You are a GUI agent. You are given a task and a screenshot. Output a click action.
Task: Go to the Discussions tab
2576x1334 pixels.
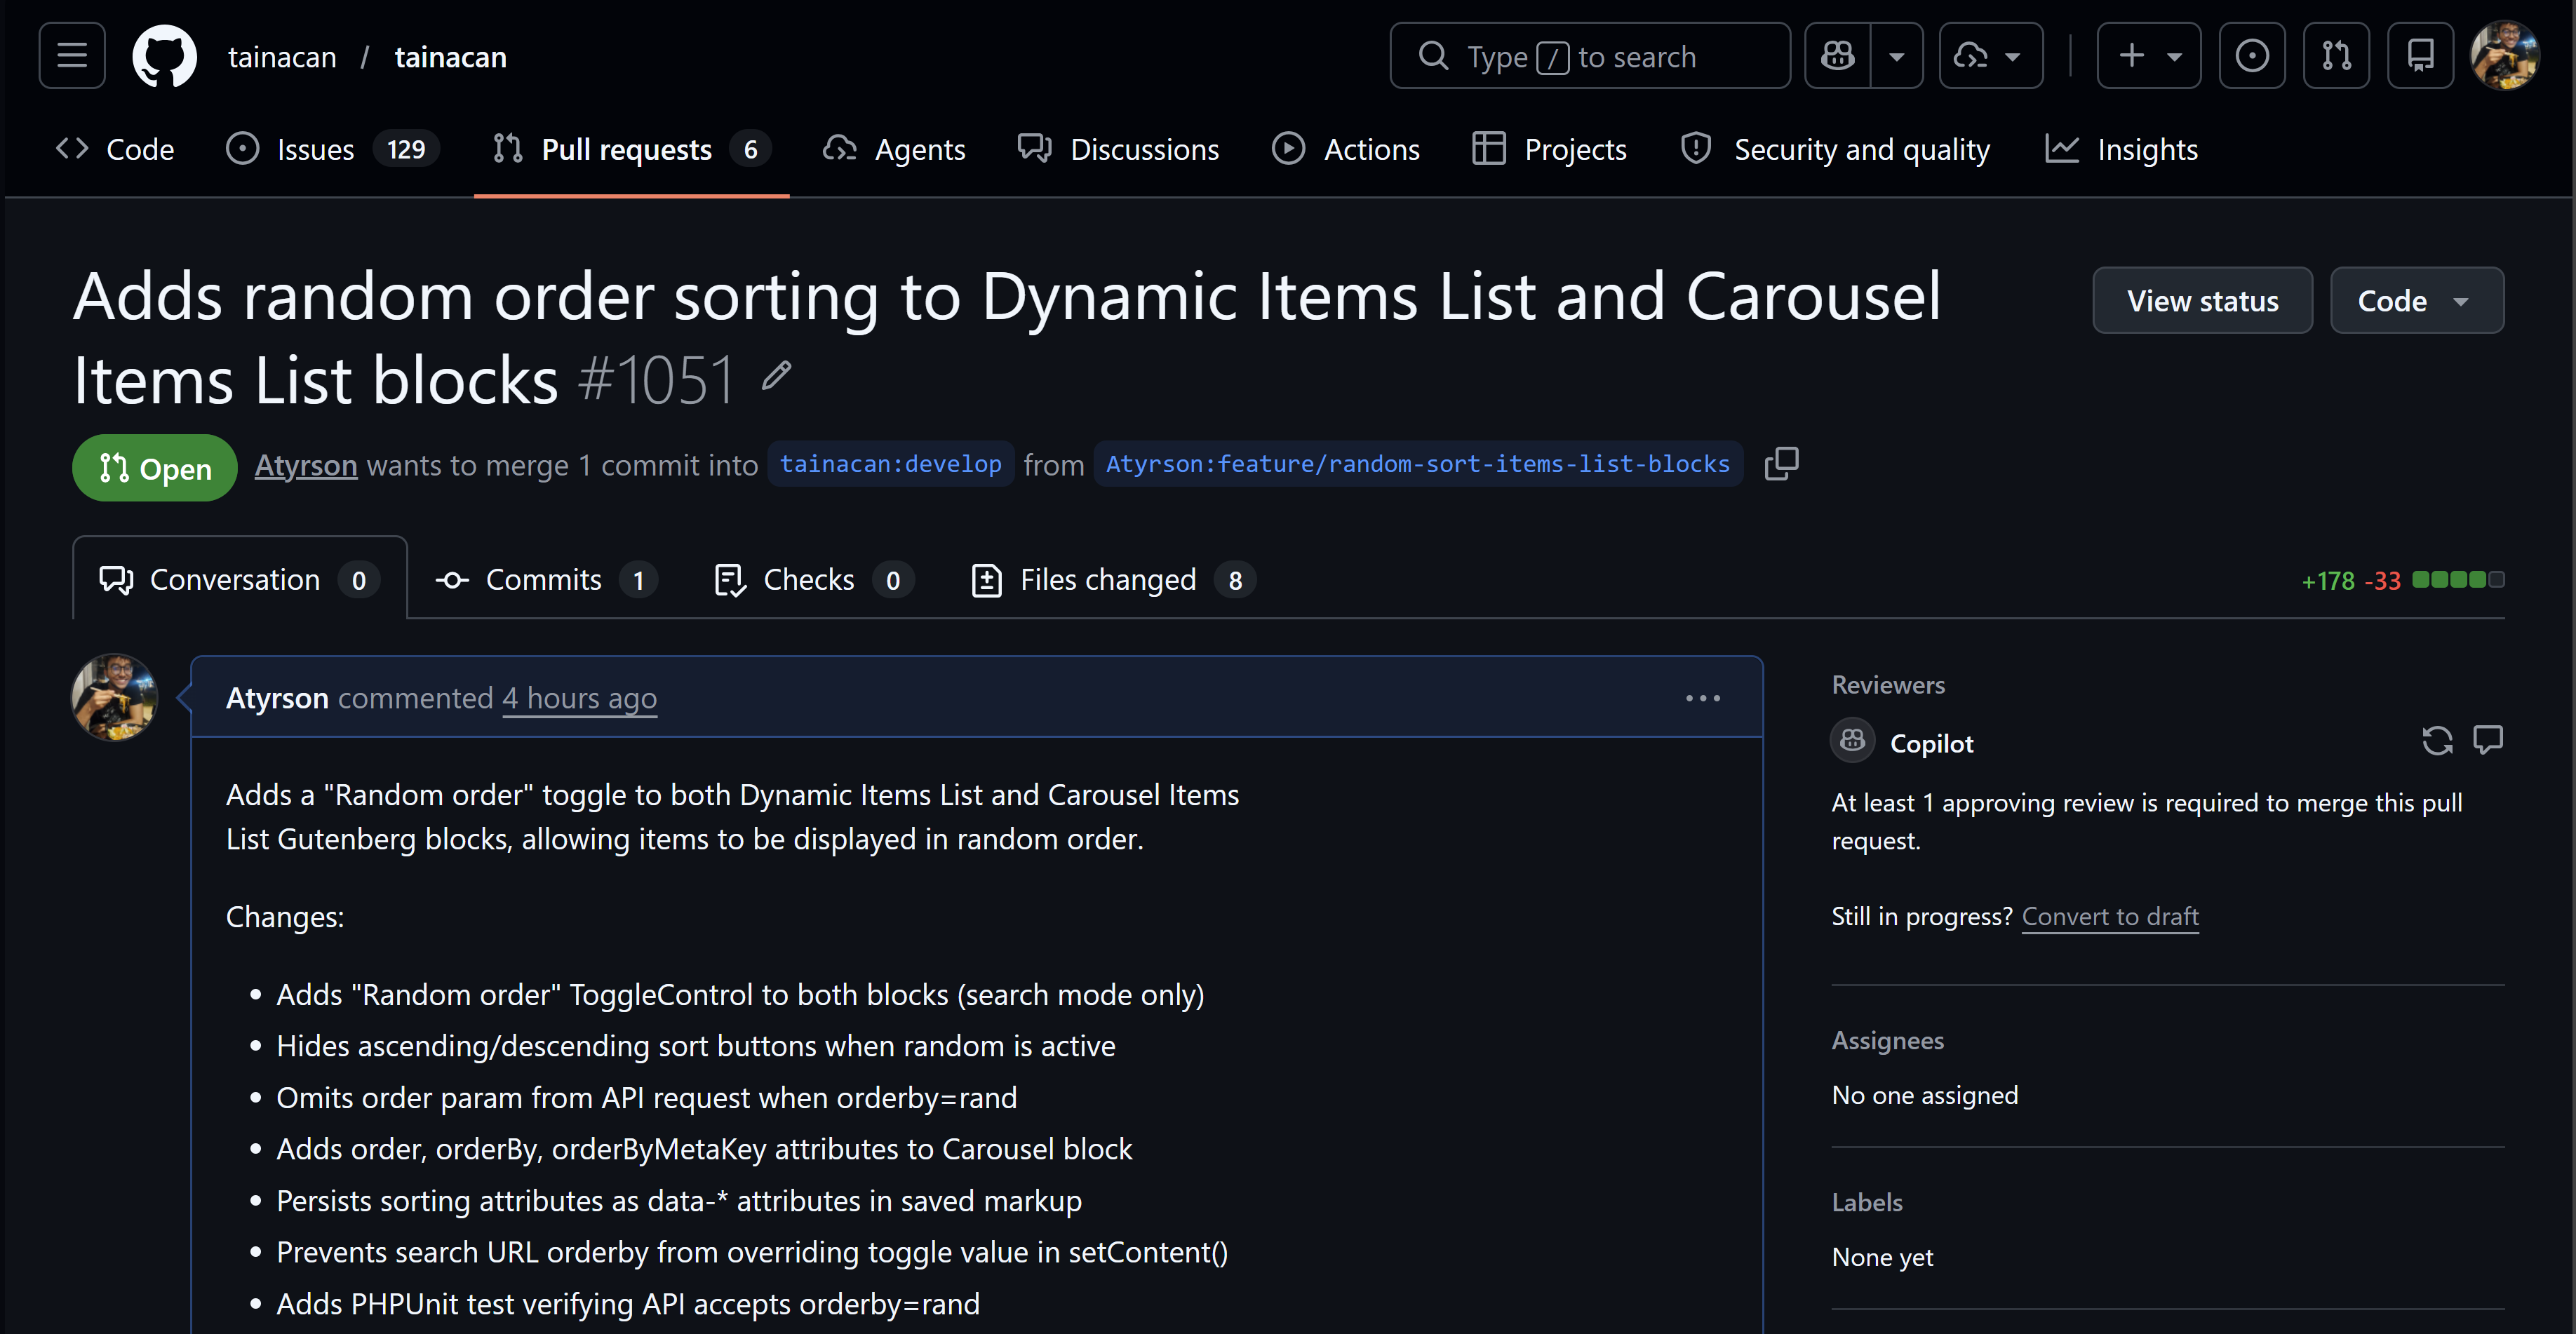click(x=1118, y=149)
